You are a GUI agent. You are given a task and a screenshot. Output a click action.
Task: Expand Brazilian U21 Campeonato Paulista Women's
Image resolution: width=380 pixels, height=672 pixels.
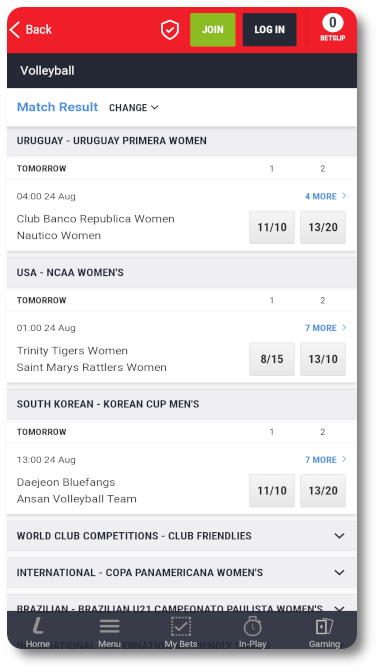click(x=182, y=606)
